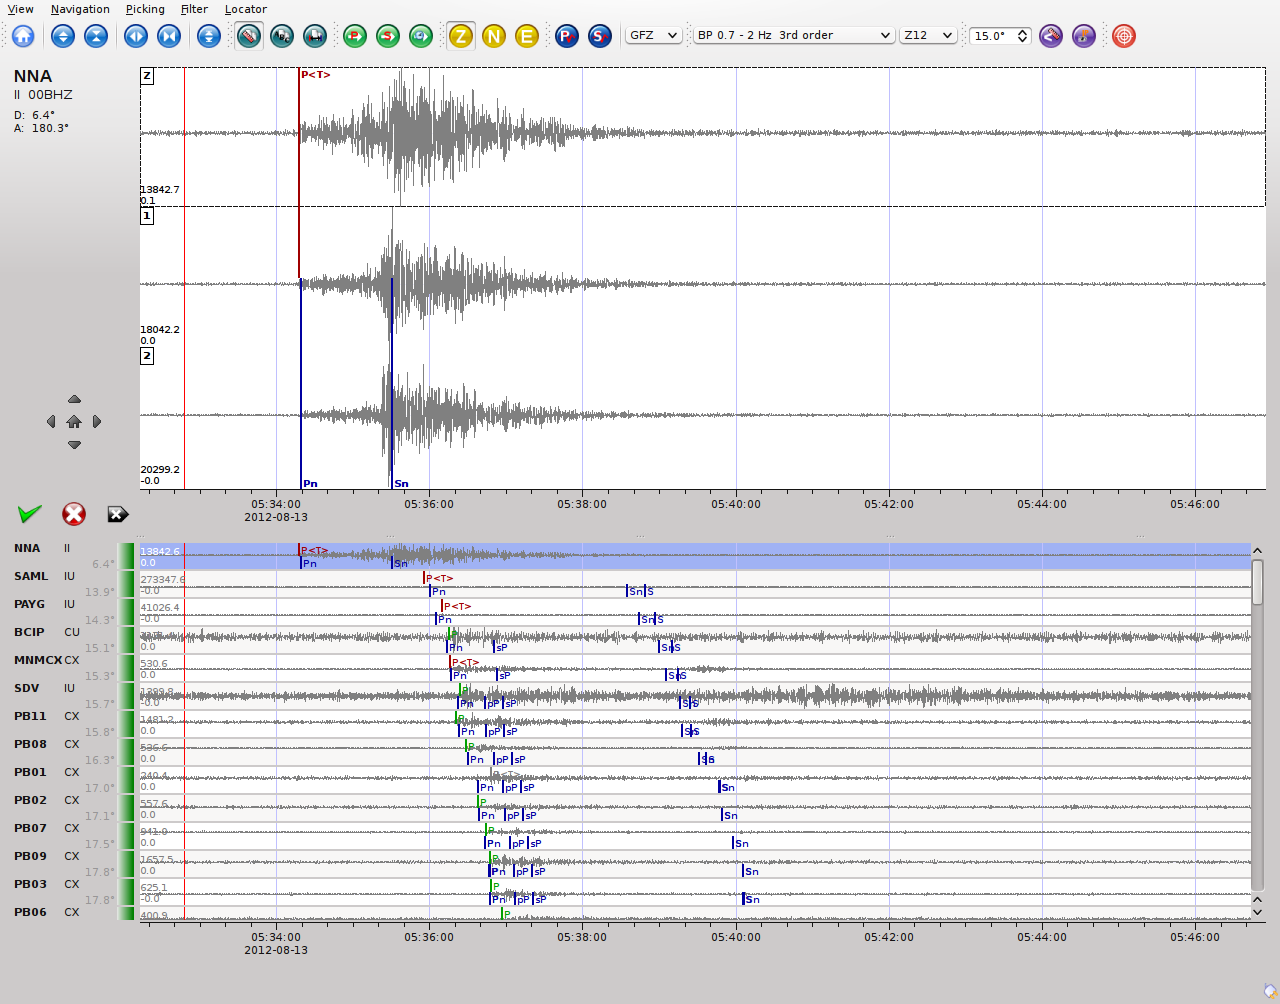Toggle the yellow Z component button
This screenshot has width=1280, height=1004.
click(460, 36)
